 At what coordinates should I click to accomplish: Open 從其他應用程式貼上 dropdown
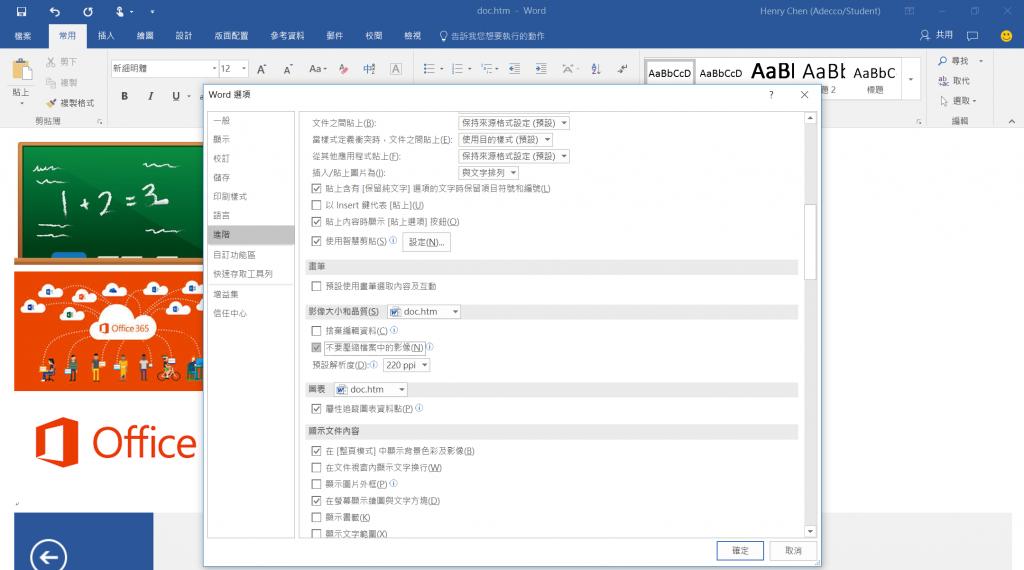(513, 156)
